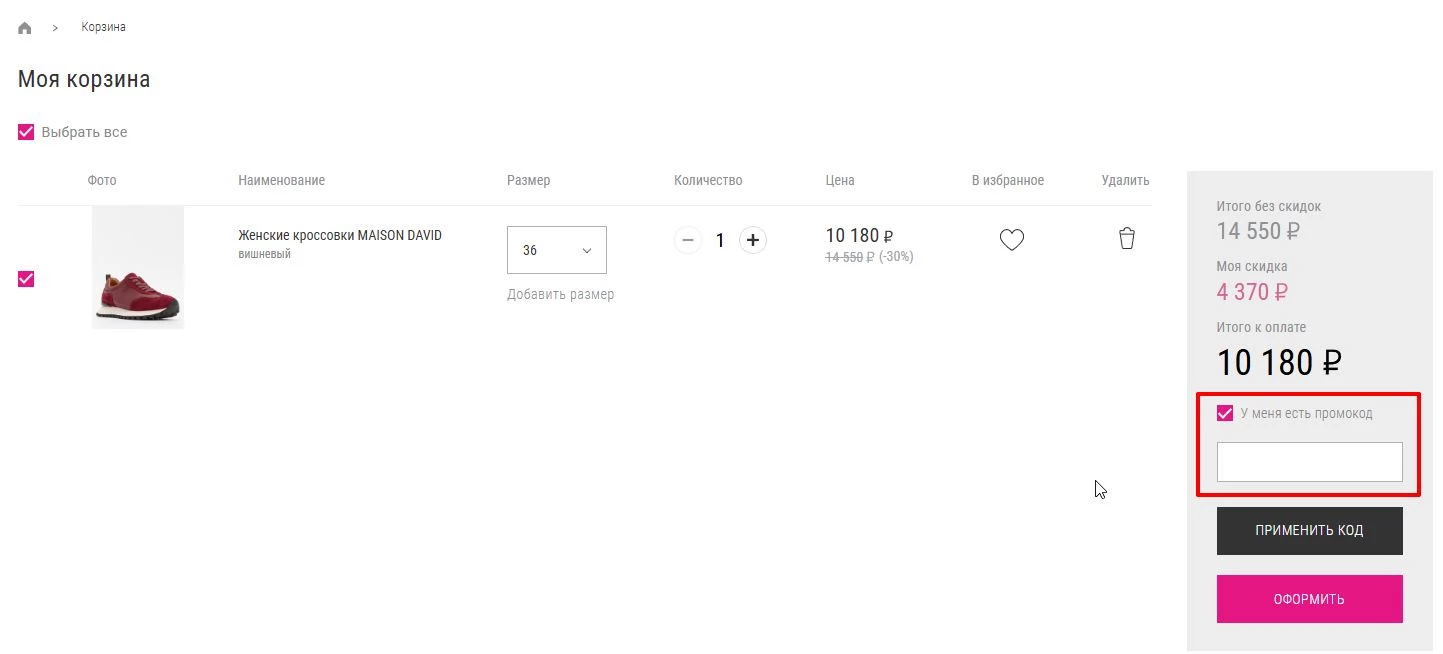Click the promo code input field
1443x654 pixels.
(1309, 462)
